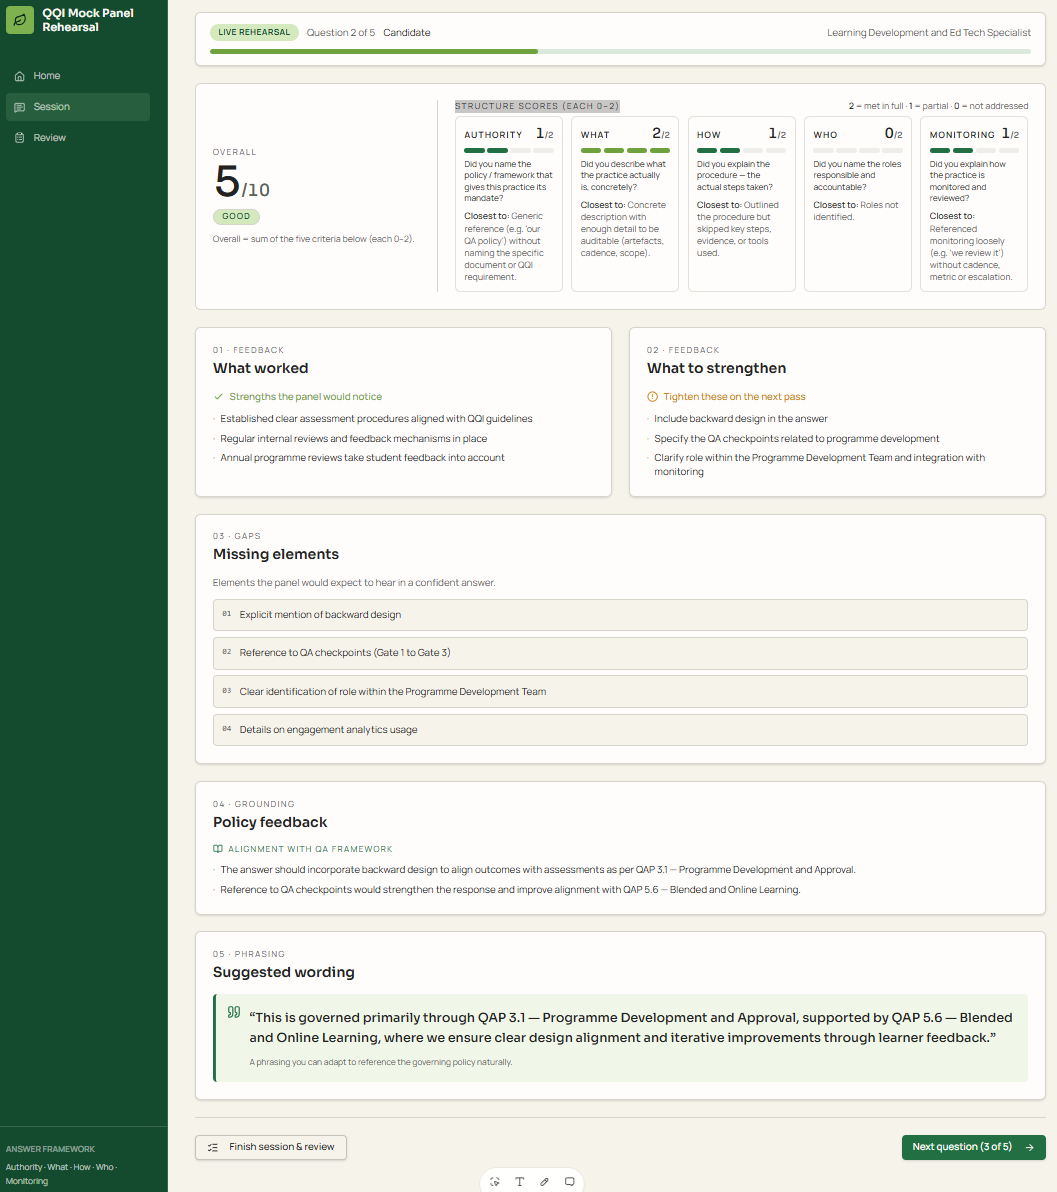Click the Monitoring score segment bar
The height and width of the screenshot is (1192, 1057).
[974, 151]
